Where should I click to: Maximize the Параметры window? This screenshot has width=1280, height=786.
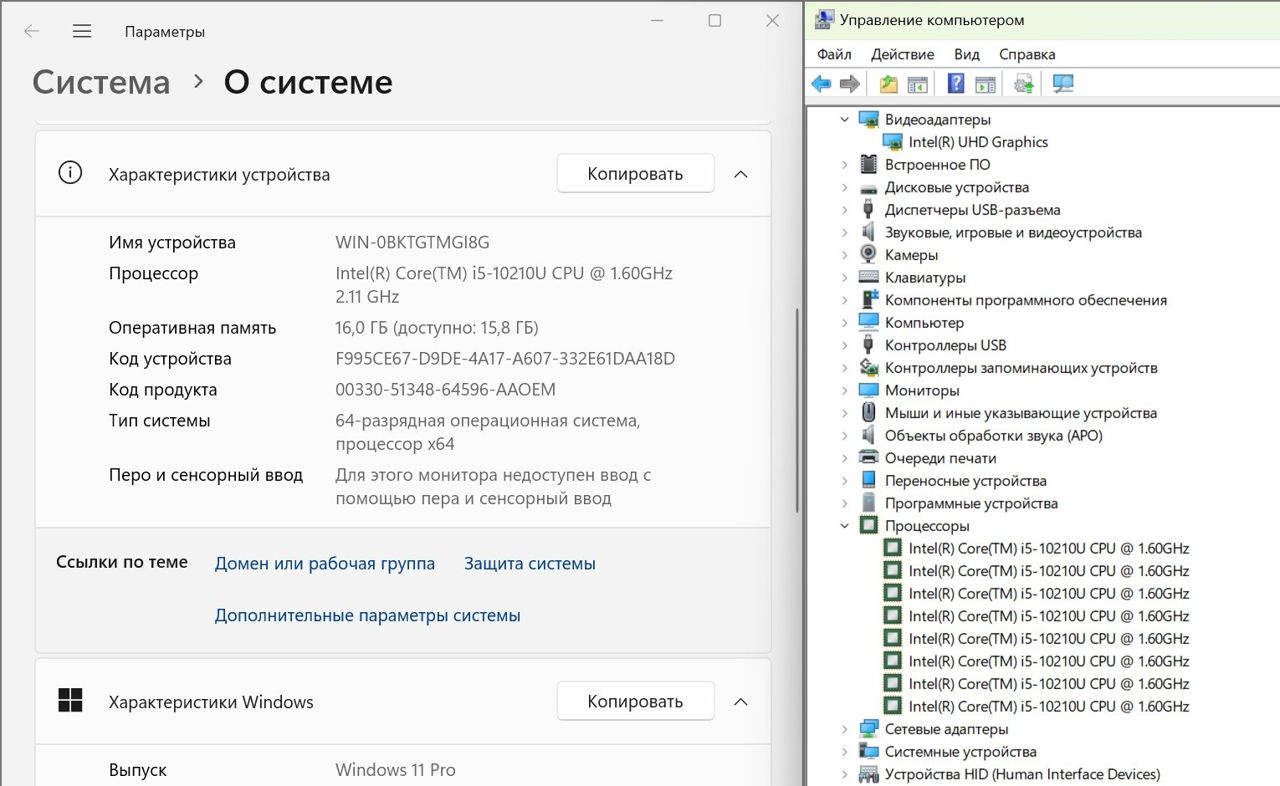pyautogui.click(x=715, y=21)
